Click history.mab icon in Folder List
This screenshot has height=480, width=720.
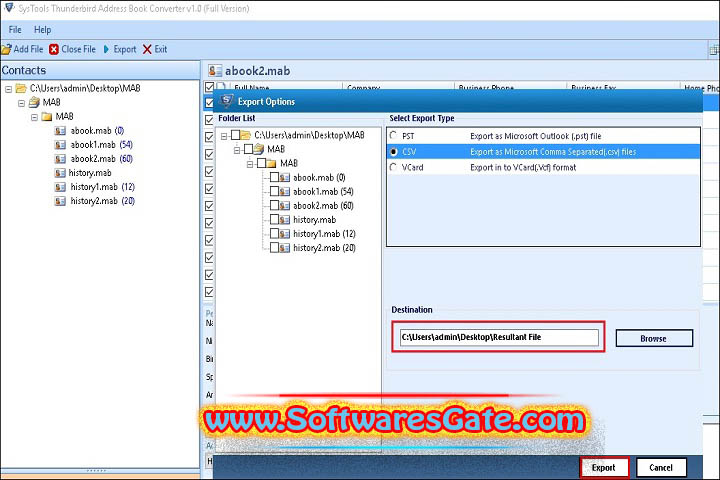(284, 220)
